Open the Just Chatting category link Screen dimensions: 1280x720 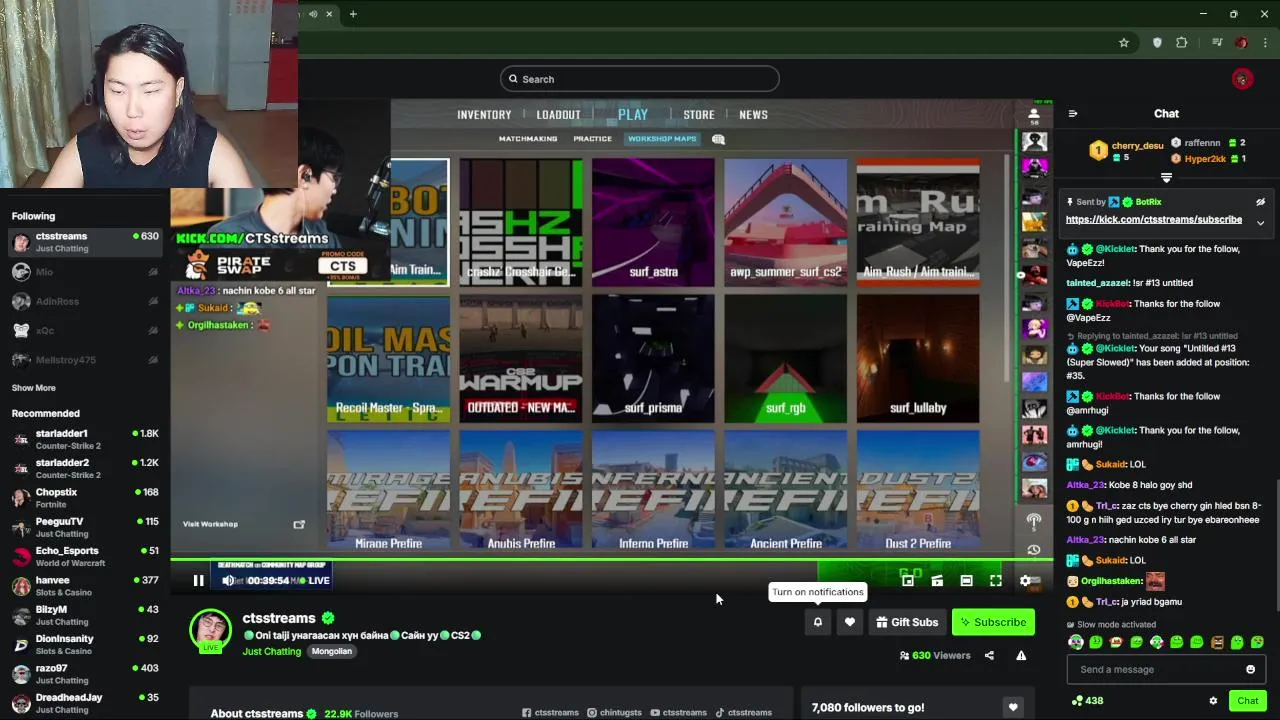pos(271,652)
